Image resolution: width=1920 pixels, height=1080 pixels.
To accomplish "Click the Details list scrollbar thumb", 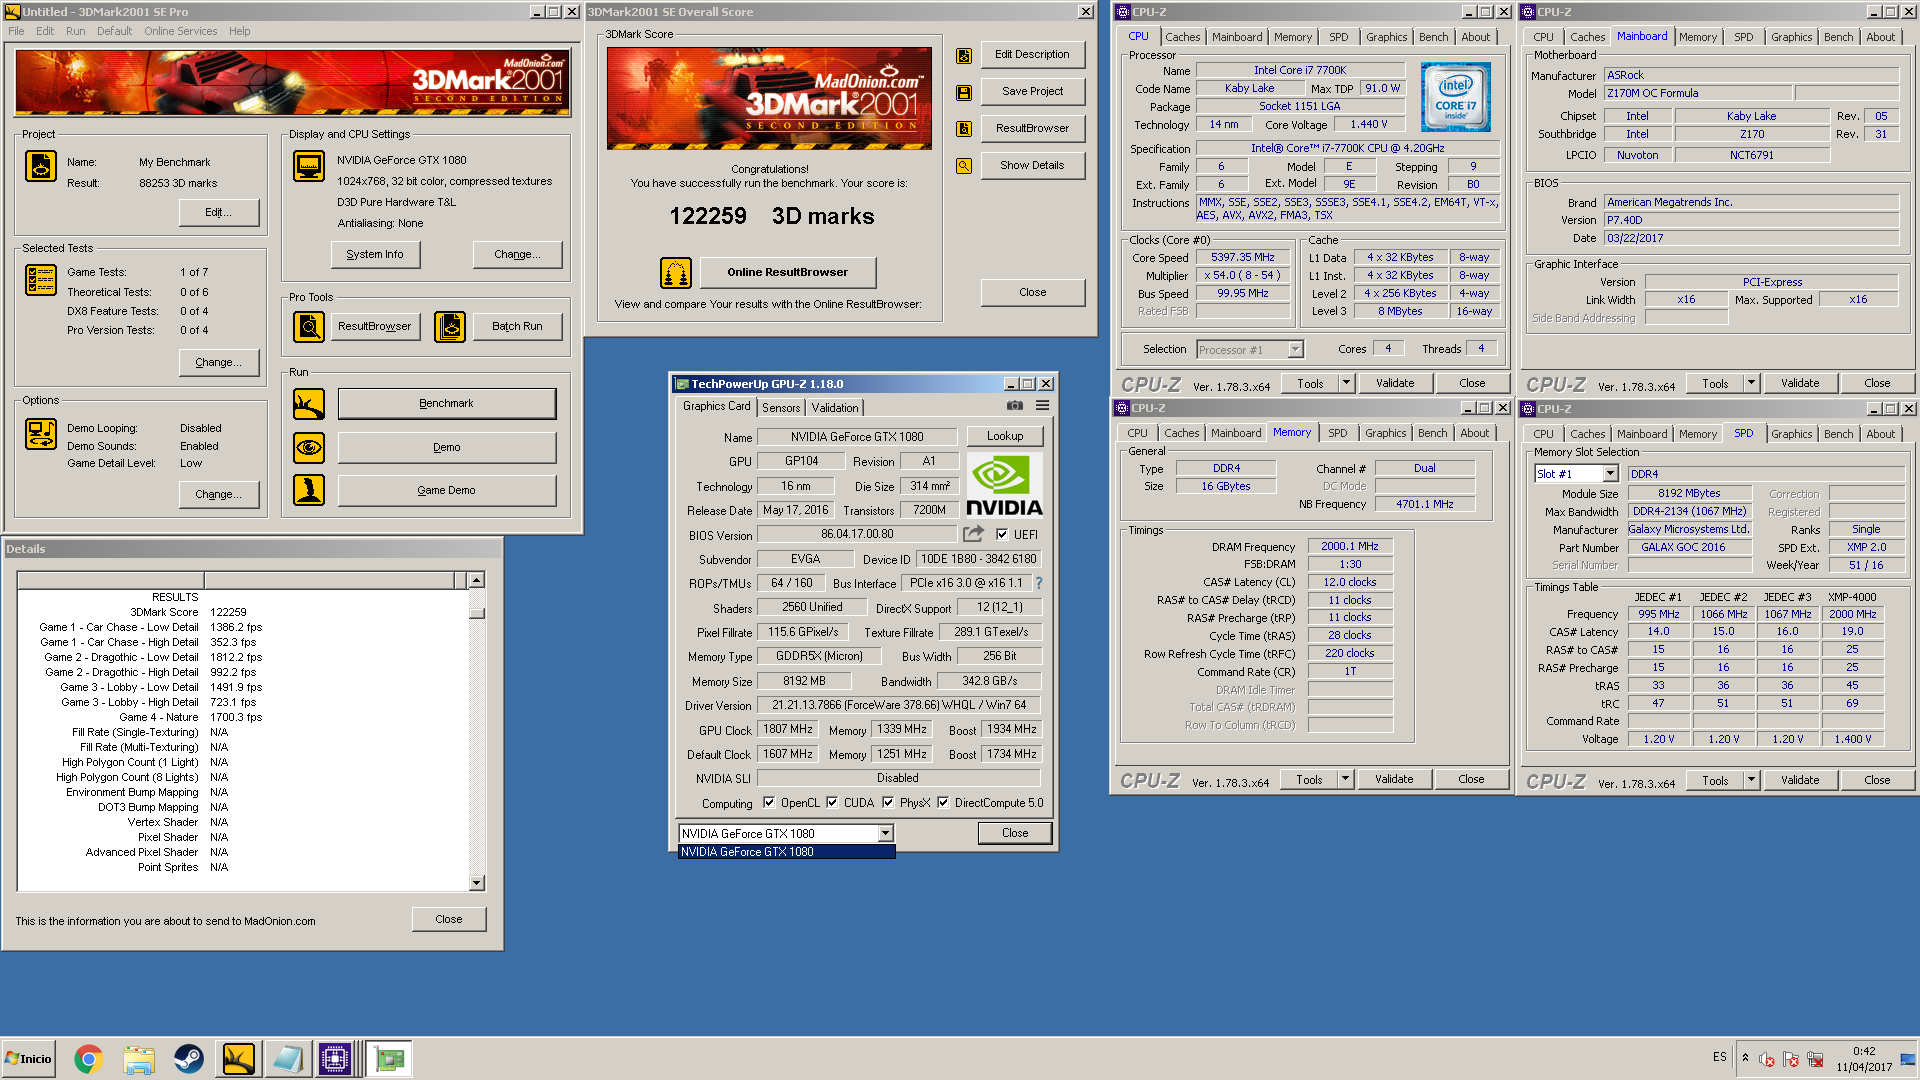I will tap(477, 612).
